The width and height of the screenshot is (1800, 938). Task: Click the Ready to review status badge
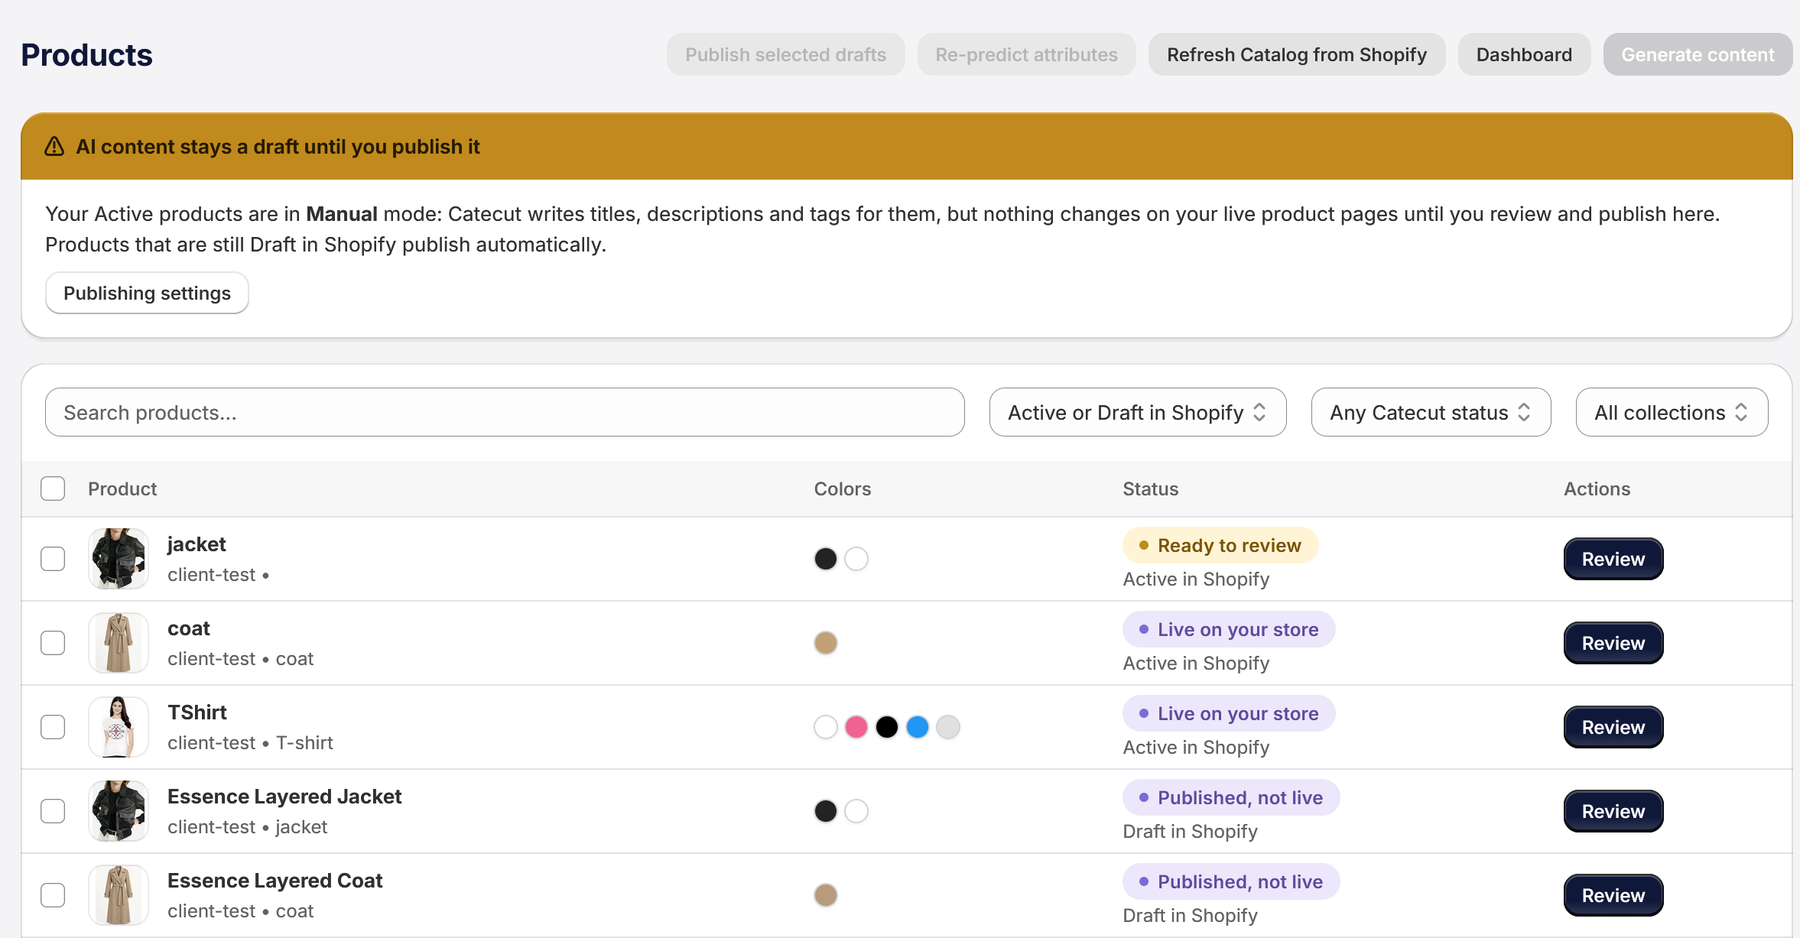tap(1220, 546)
